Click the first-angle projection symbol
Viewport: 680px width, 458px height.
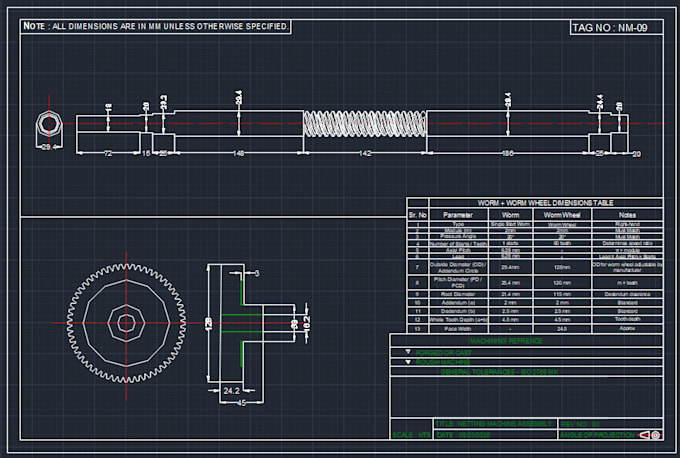(x=651, y=435)
